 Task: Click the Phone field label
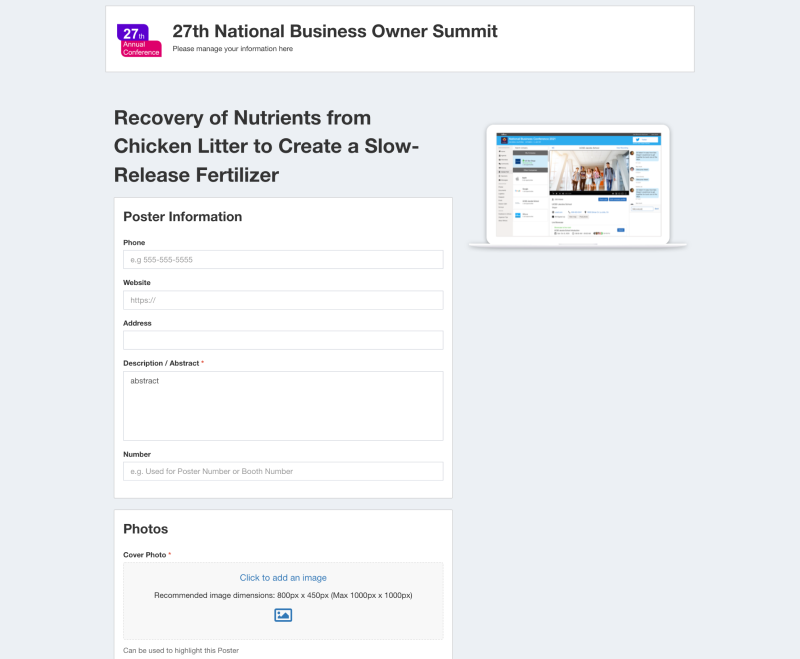pos(134,243)
